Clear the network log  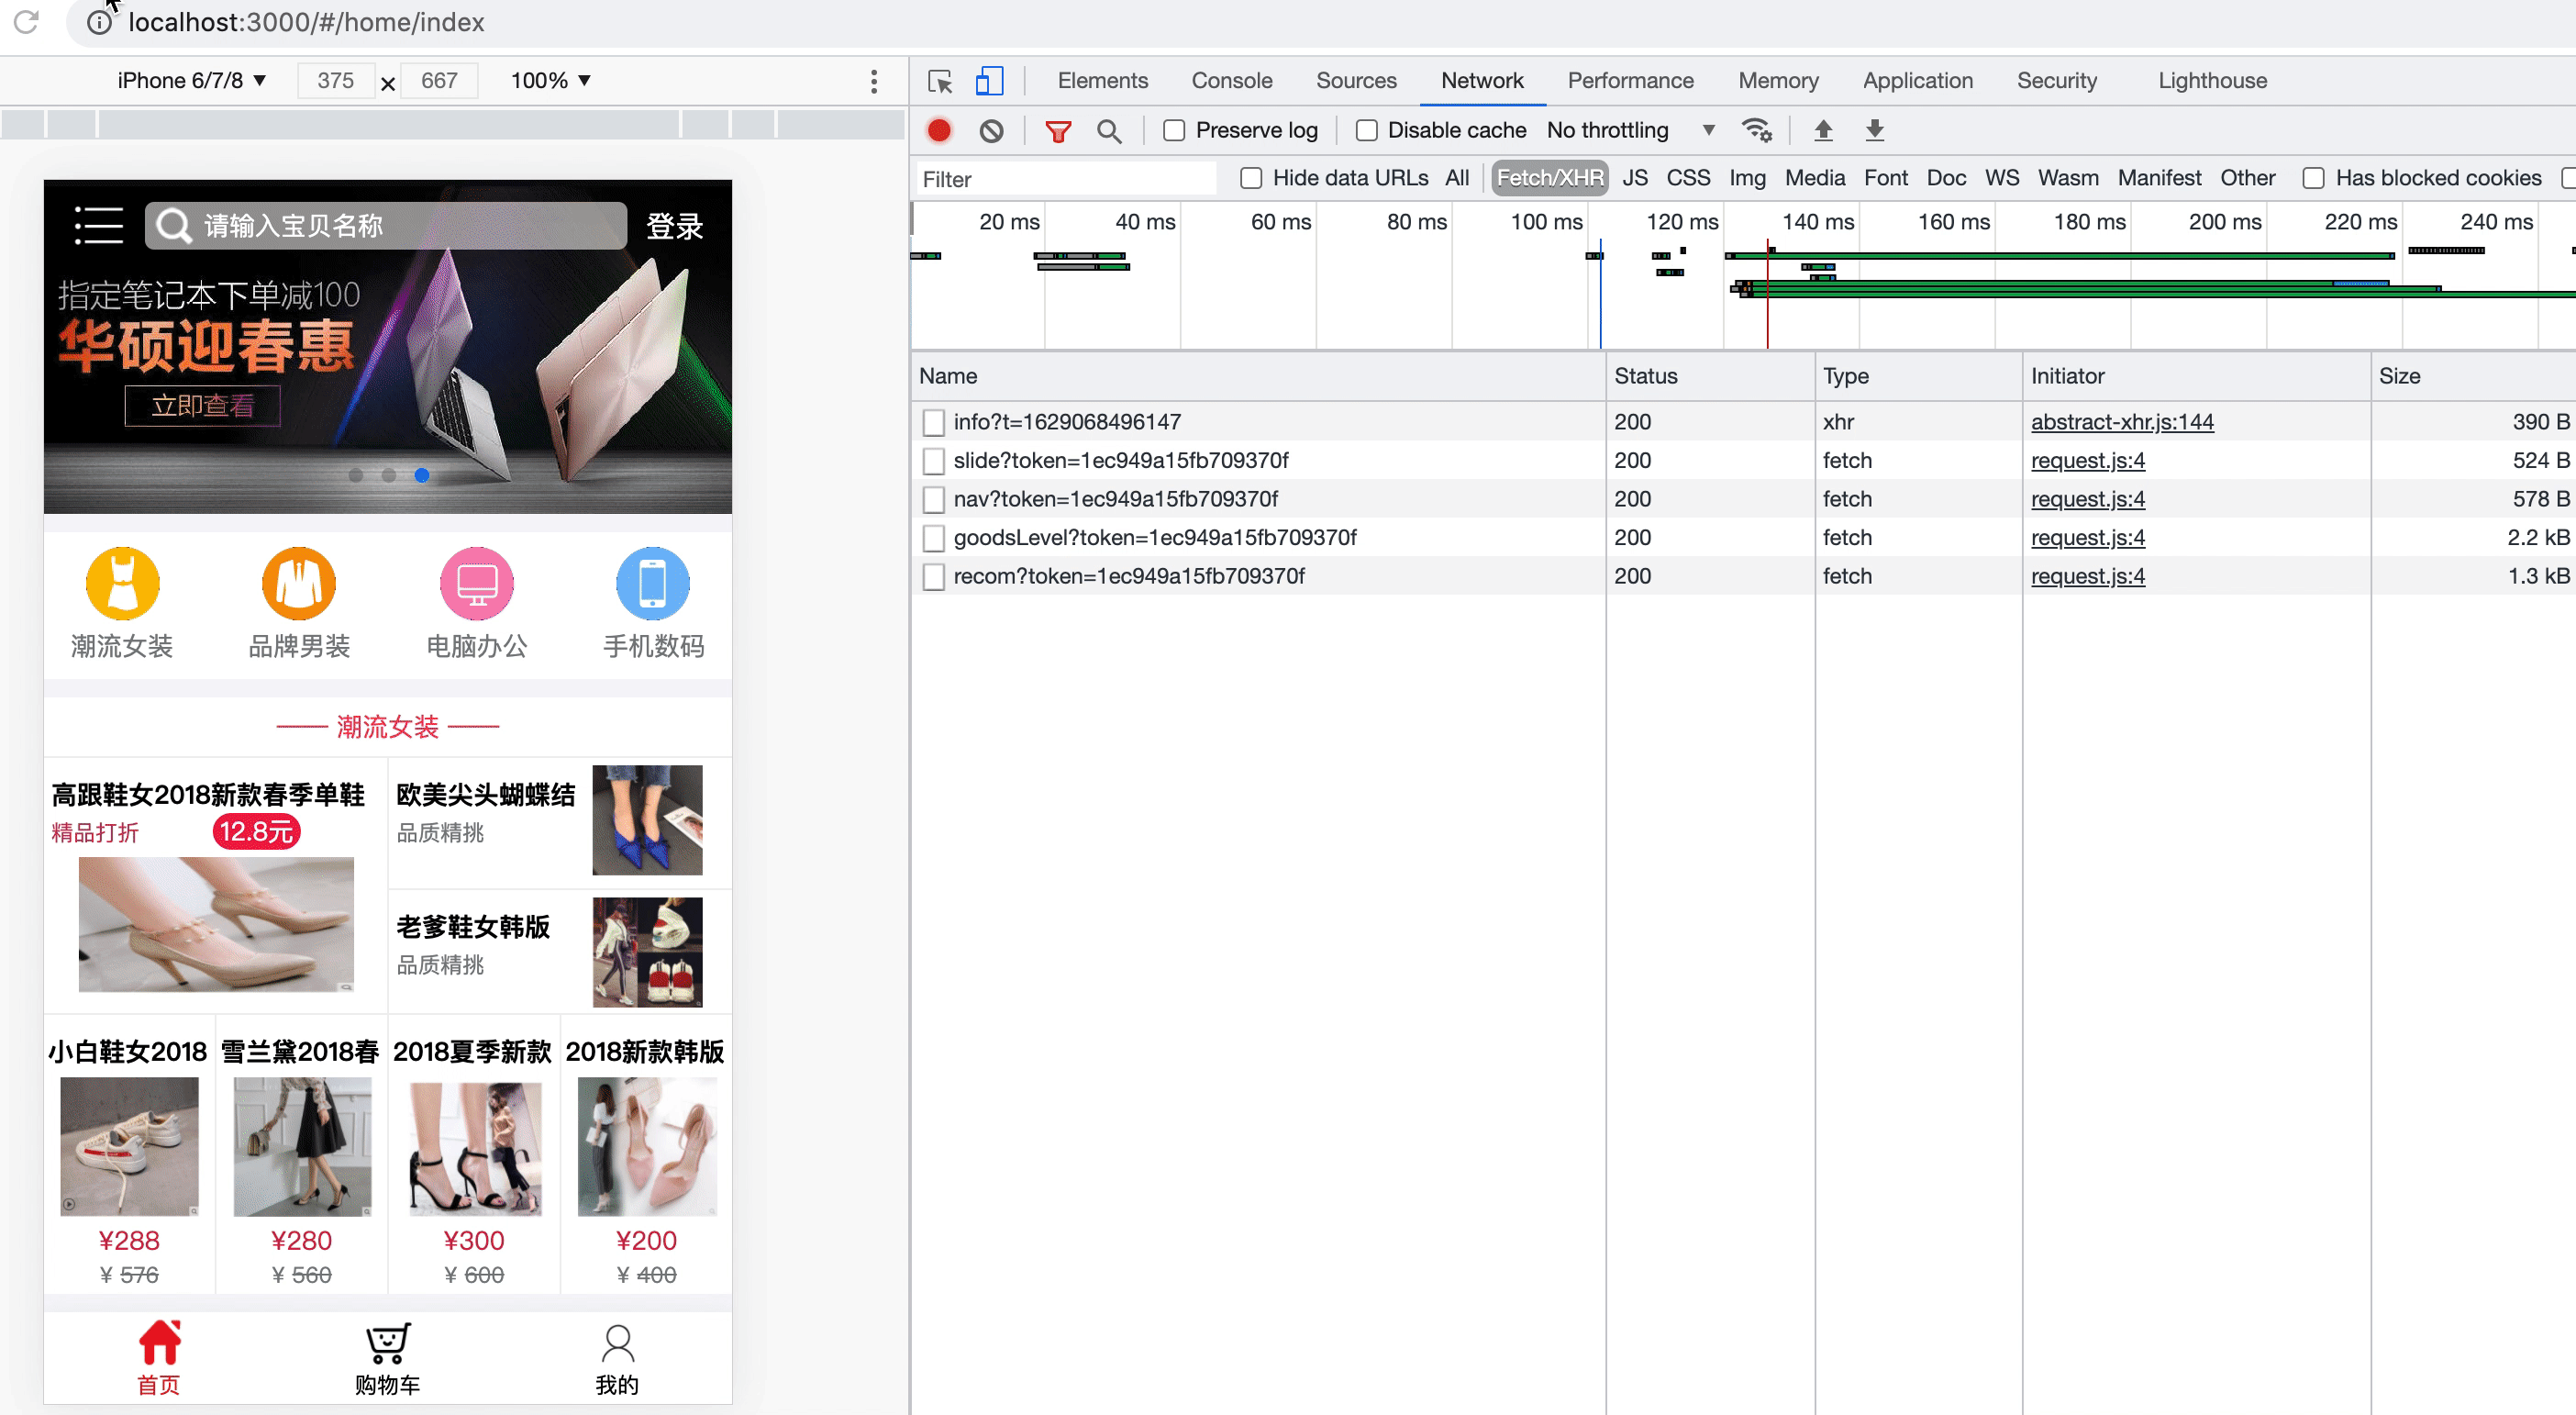pos(991,130)
